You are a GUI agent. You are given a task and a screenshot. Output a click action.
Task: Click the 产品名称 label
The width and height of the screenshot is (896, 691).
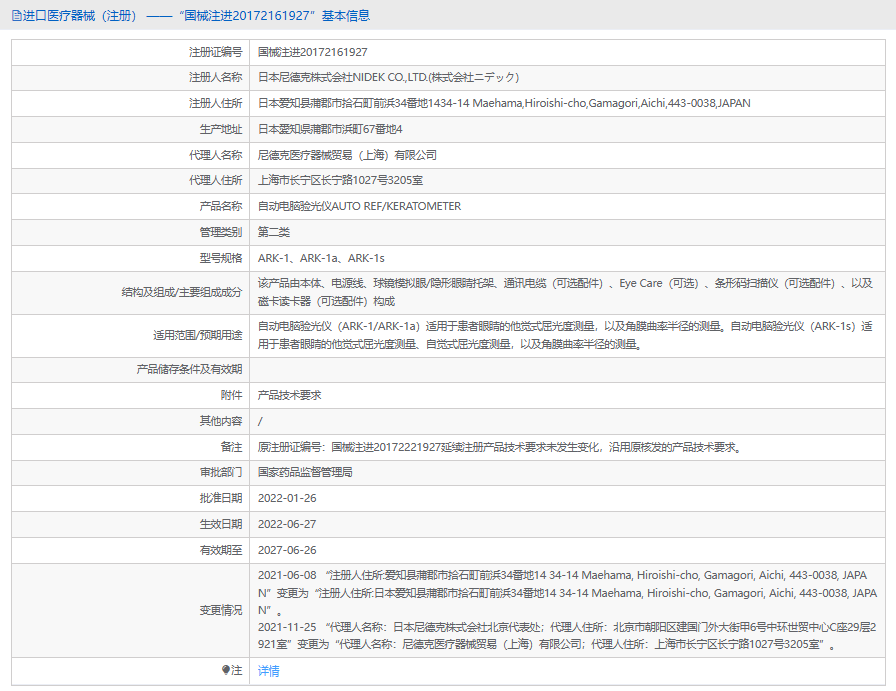[x=221, y=206]
